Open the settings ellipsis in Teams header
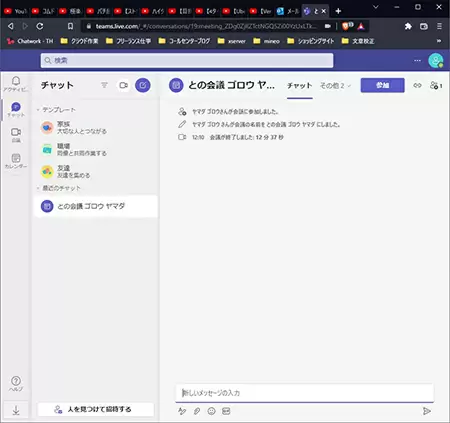The width and height of the screenshot is (450, 423). pyautogui.click(x=417, y=60)
